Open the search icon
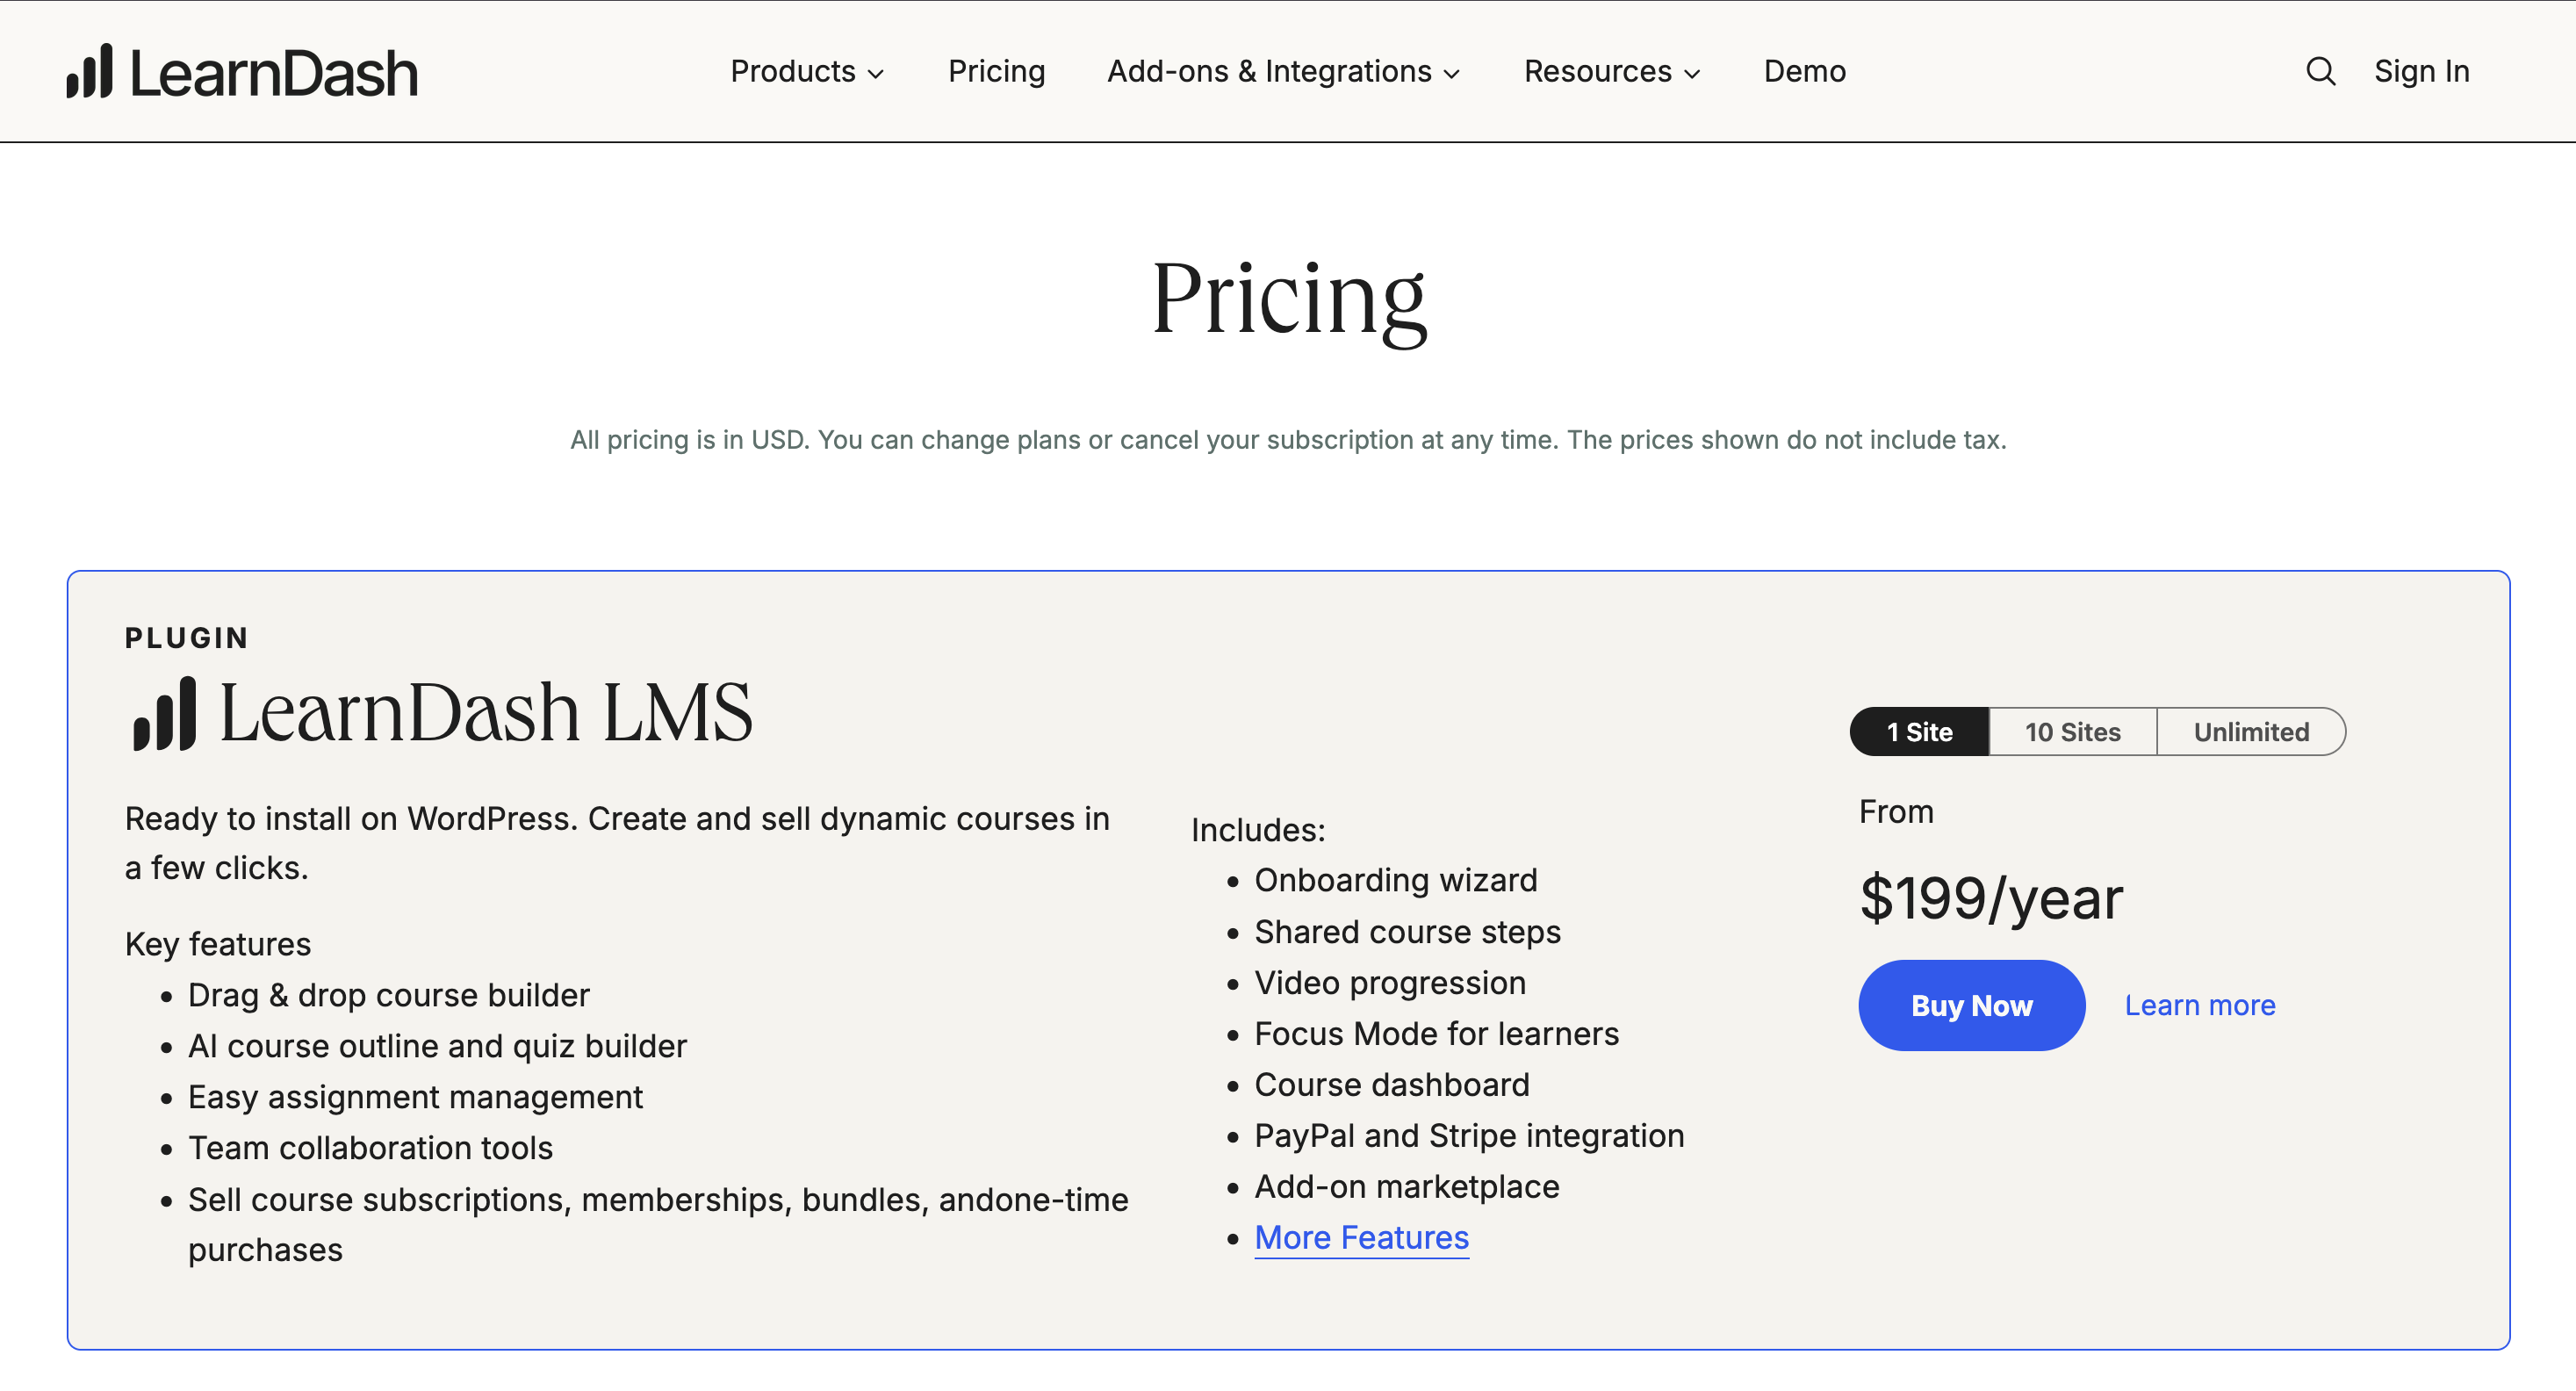 (x=2320, y=71)
